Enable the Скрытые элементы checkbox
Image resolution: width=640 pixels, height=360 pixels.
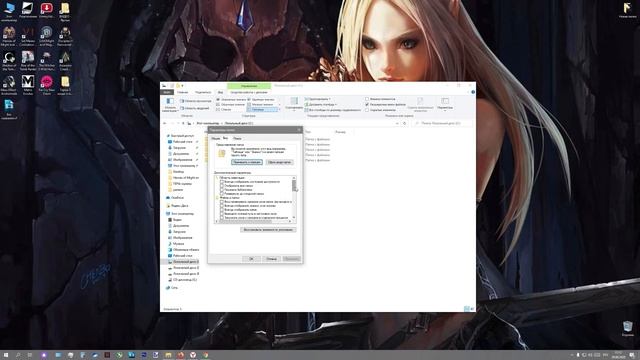pos(367,110)
